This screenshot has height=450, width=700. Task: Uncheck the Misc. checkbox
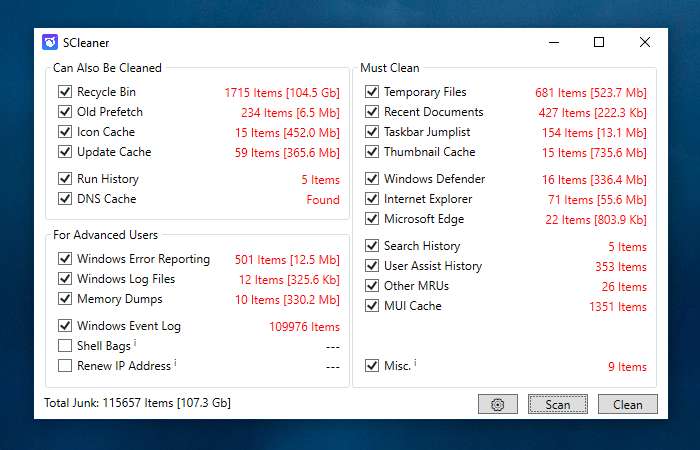(372, 366)
